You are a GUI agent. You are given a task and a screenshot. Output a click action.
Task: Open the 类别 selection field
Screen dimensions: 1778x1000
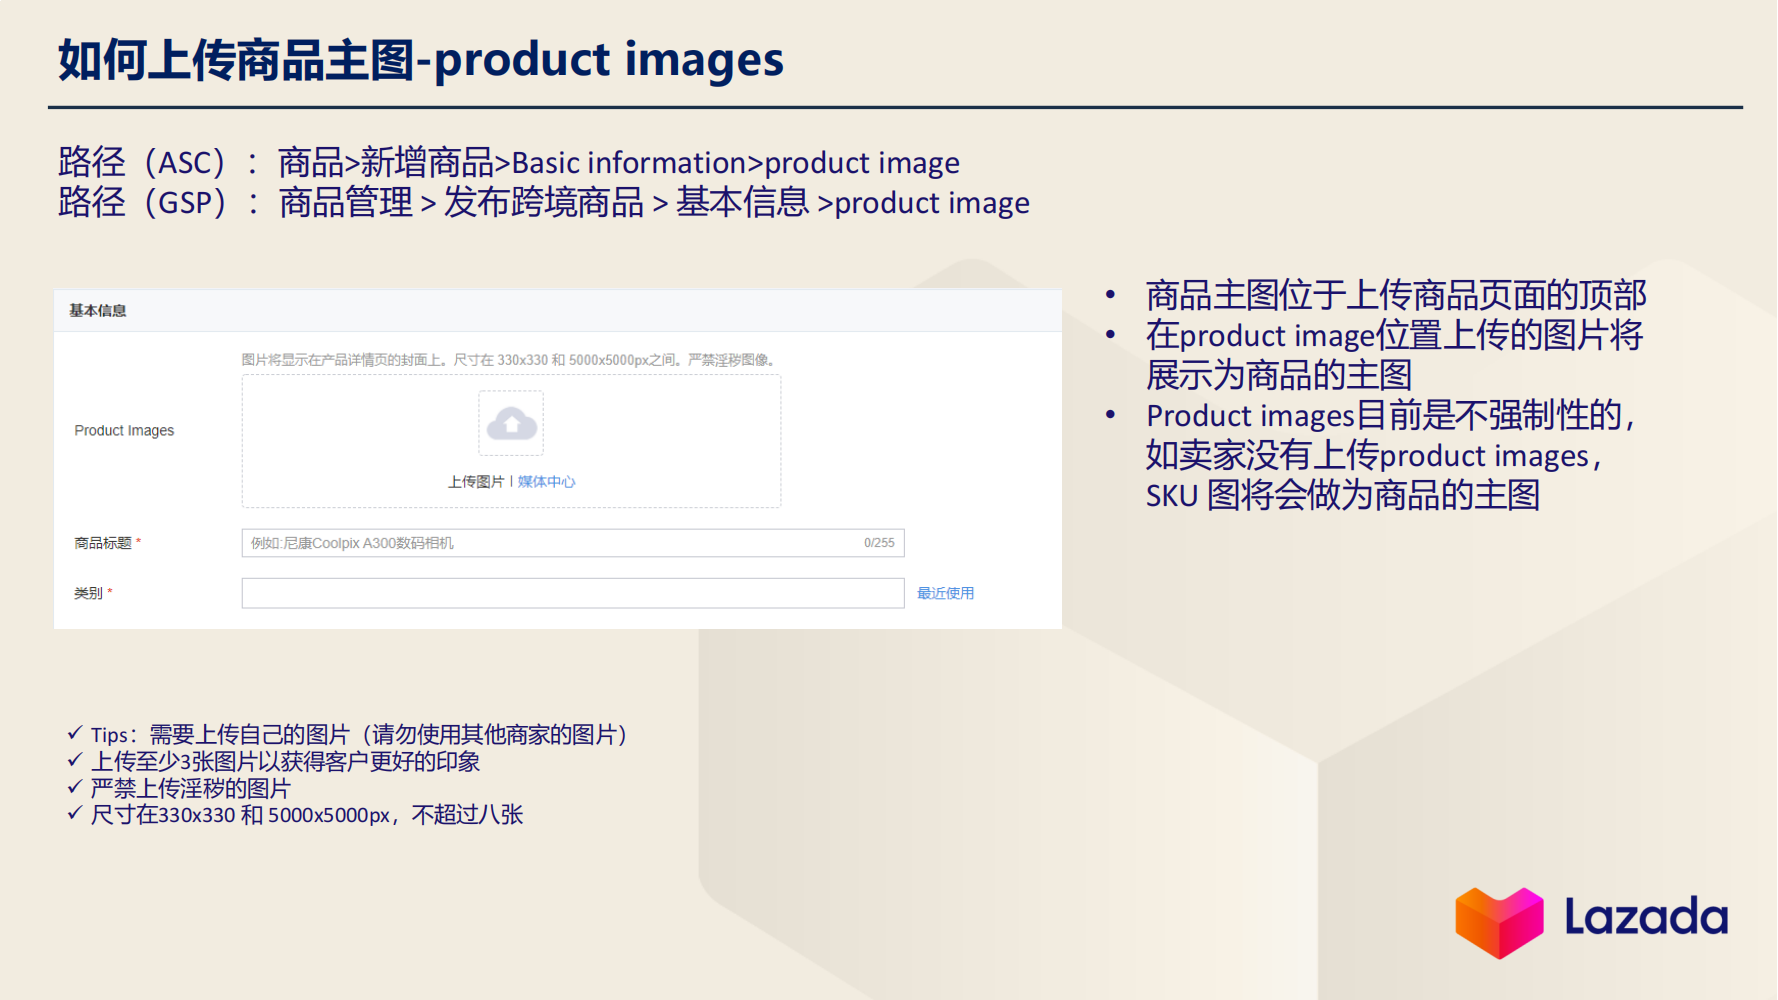(572, 593)
